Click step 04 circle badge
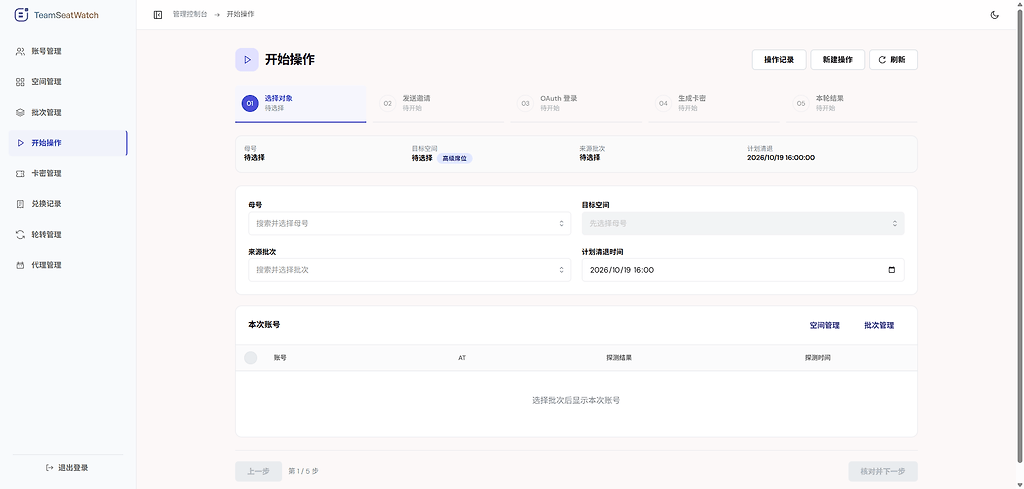 pyautogui.click(x=664, y=103)
